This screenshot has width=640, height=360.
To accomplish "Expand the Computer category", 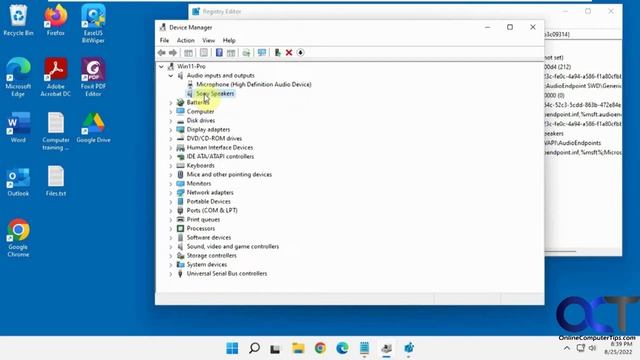I will click(x=171, y=111).
